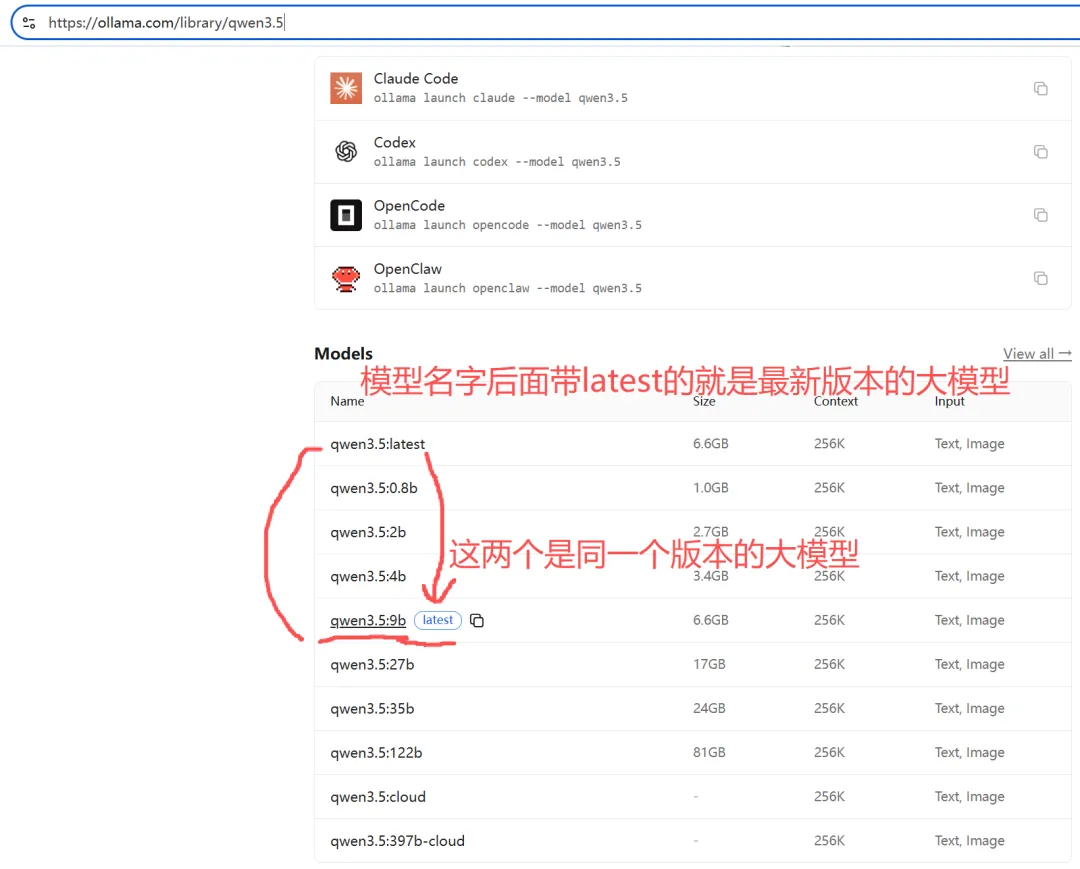Viewport: 1080px width, 869px height.
Task: Open the qwen3.5:122b model
Action: point(376,753)
